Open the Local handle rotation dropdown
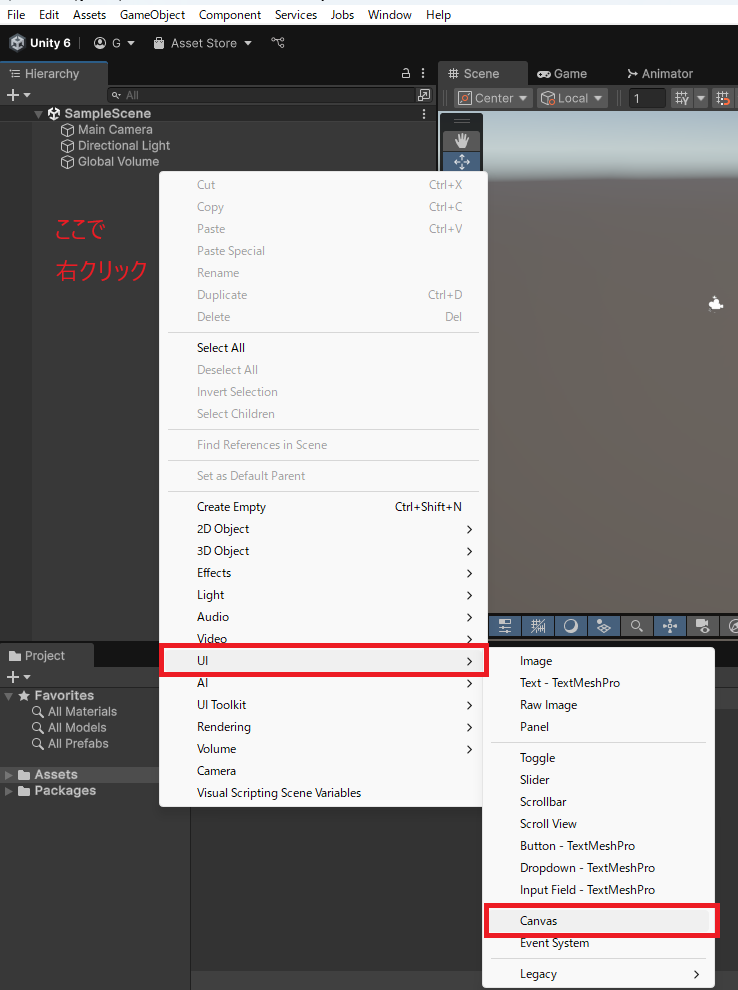Screen dimensions: 738x990 pyautogui.click(x=573, y=98)
